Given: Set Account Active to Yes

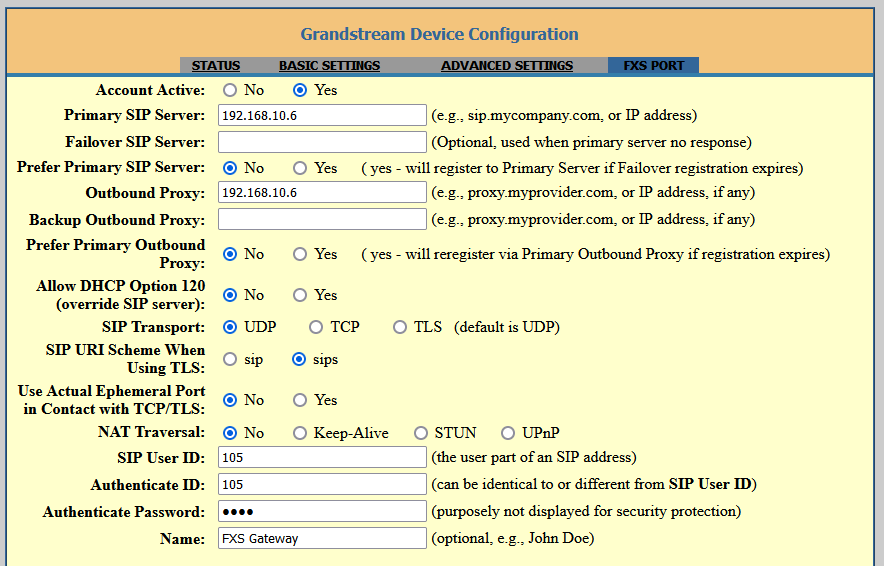Looking at the screenshot, I should (x=300, y=90).
